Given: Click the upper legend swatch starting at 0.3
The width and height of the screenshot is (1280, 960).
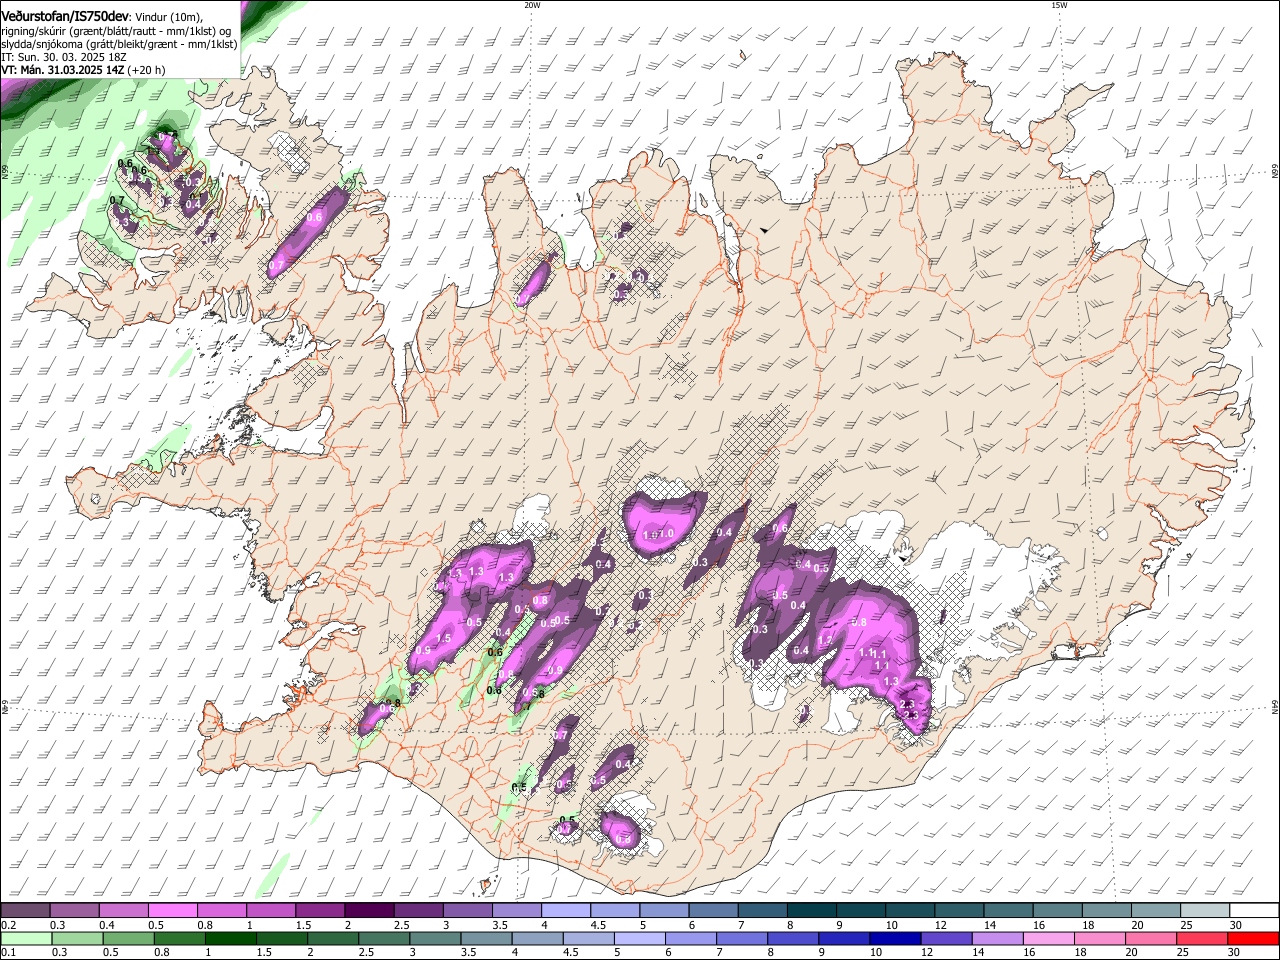Looking at the screenshot, I should click(74, 911).
